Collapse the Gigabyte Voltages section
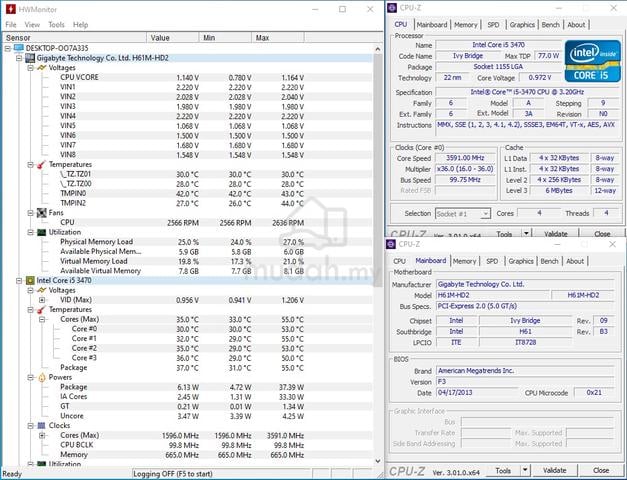 tap(31, 68)
